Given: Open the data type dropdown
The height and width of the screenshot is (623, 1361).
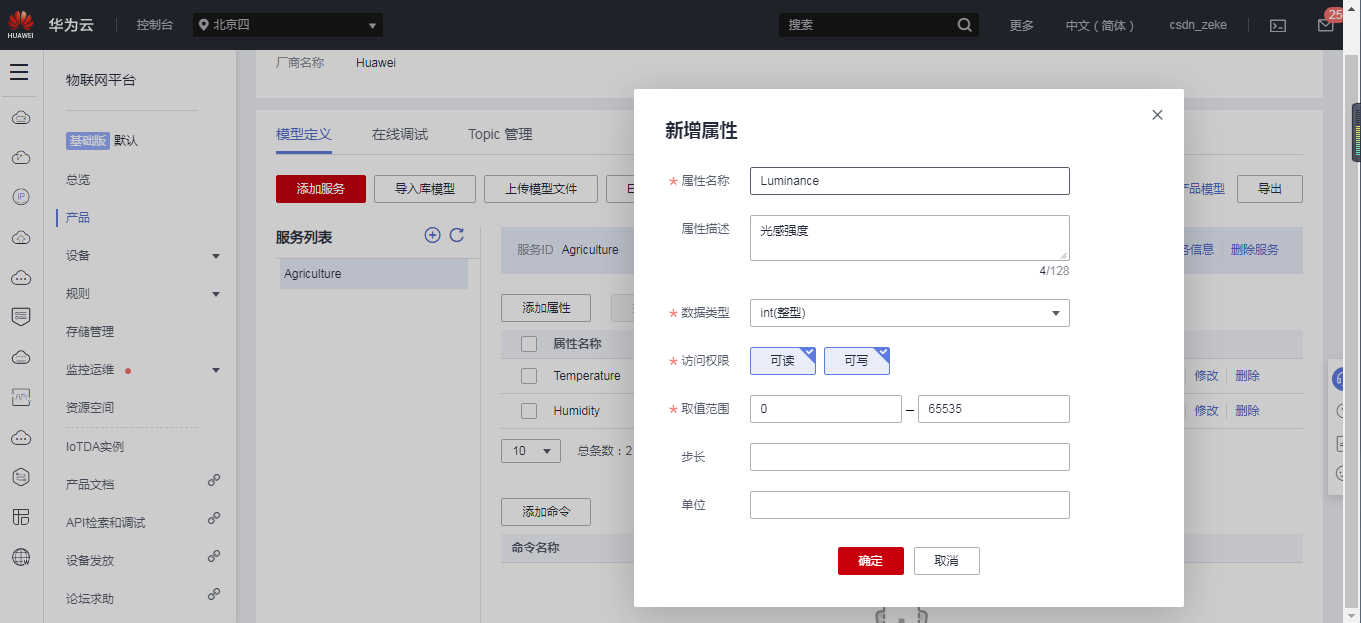Looking at the screenshot, I should 909,313.
